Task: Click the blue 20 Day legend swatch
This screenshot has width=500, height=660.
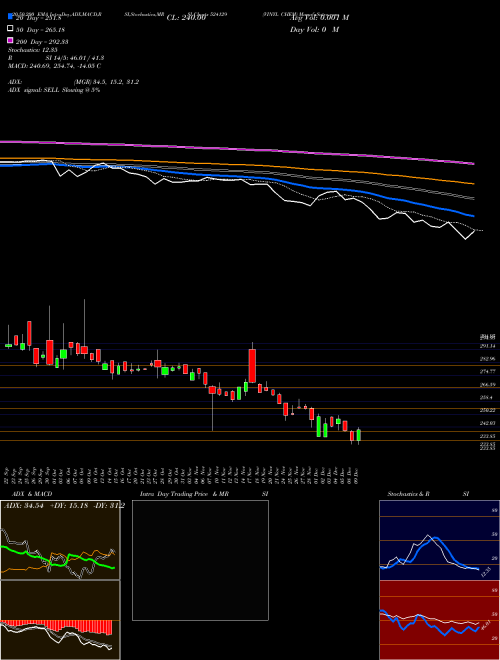Action: point(11,17)
